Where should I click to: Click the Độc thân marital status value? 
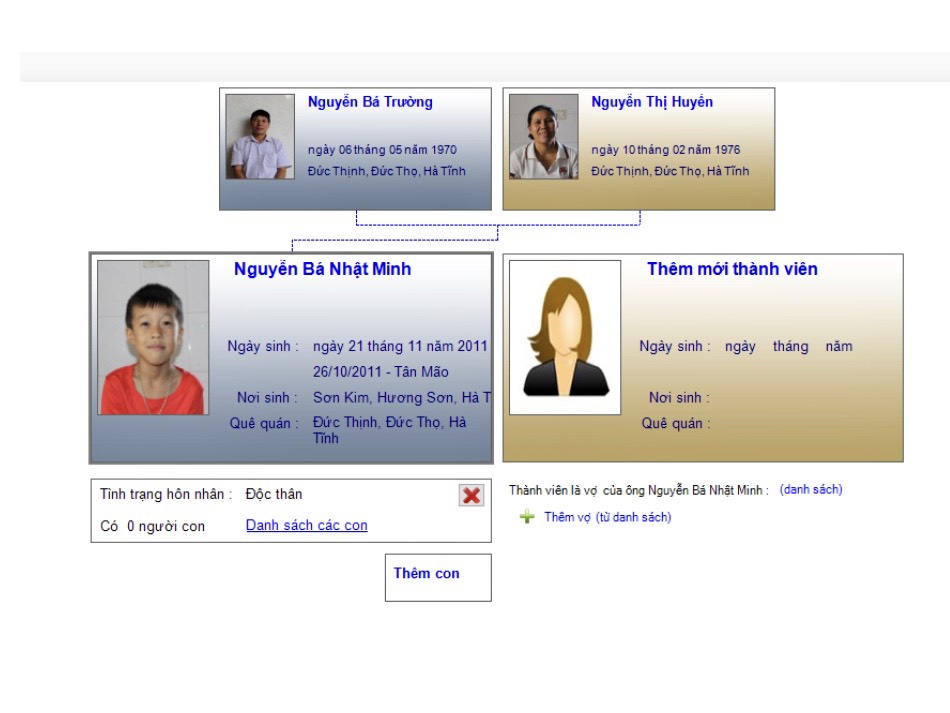pyautogui.click(x=274, y=494)
